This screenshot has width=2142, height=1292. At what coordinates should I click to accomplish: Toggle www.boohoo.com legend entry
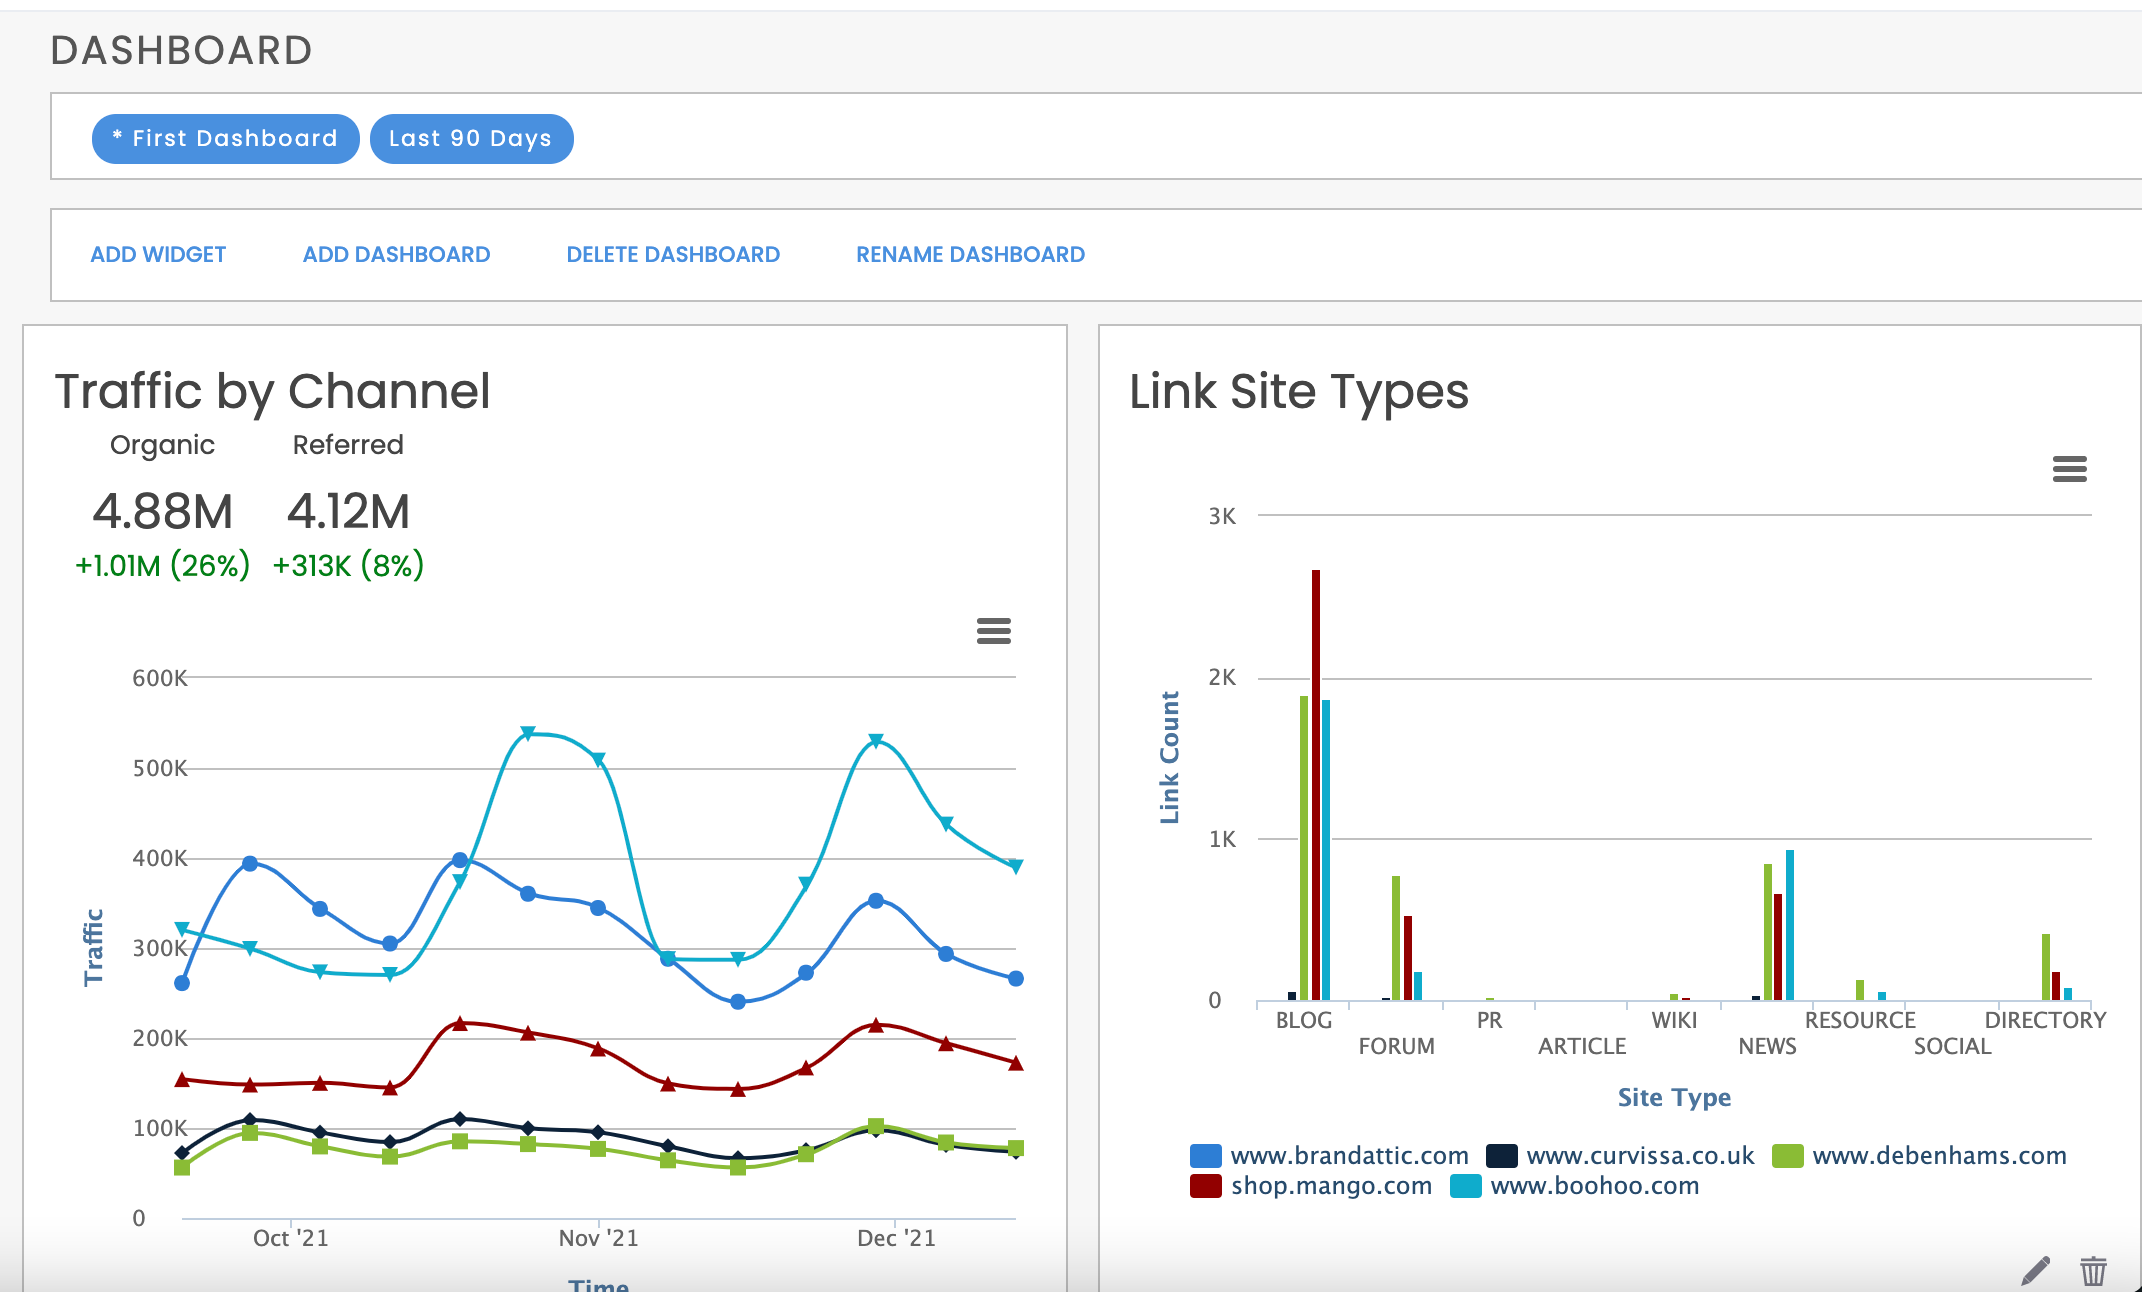pyautogui.click(x=1593, y=1186)
